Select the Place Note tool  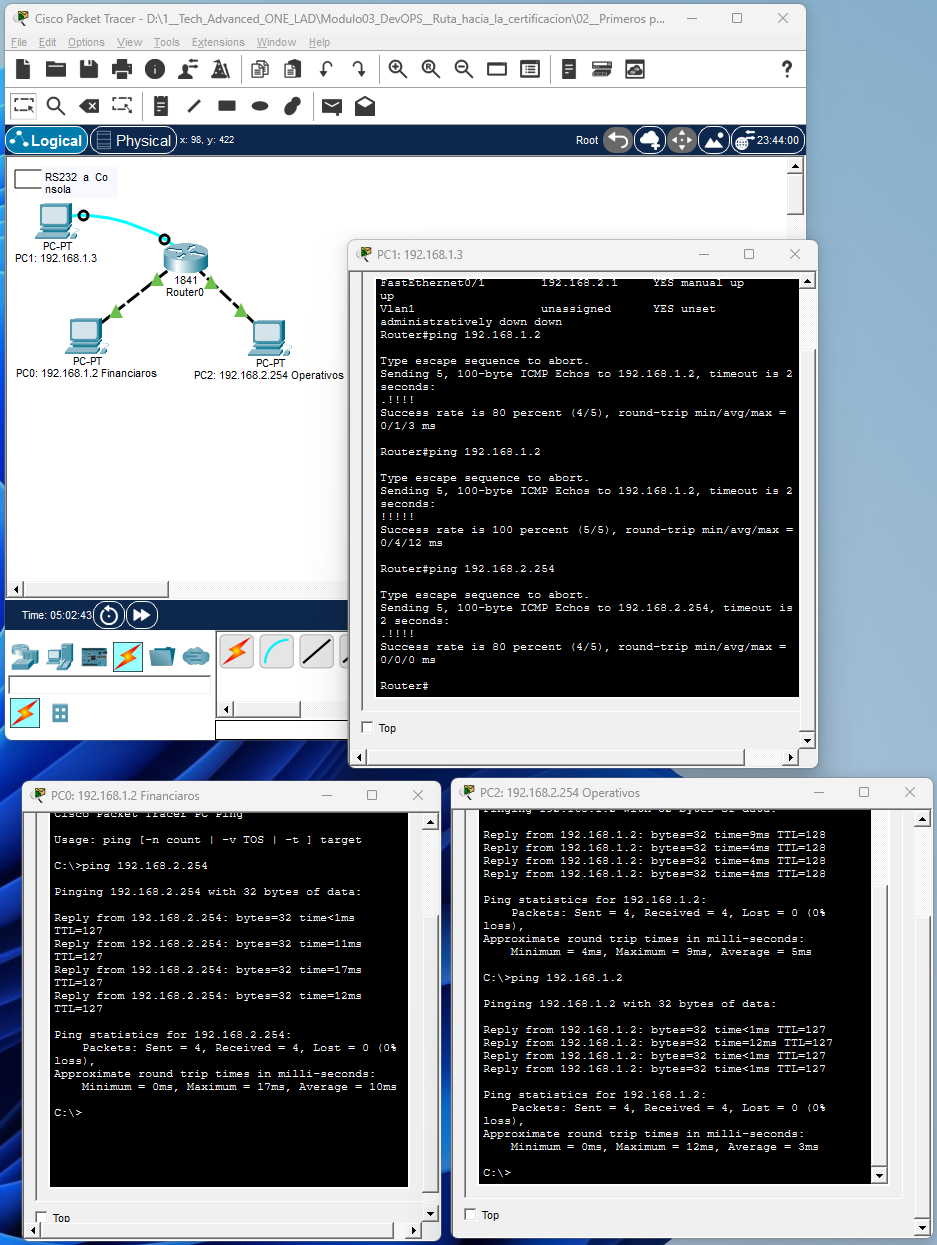tap(161, 105)
